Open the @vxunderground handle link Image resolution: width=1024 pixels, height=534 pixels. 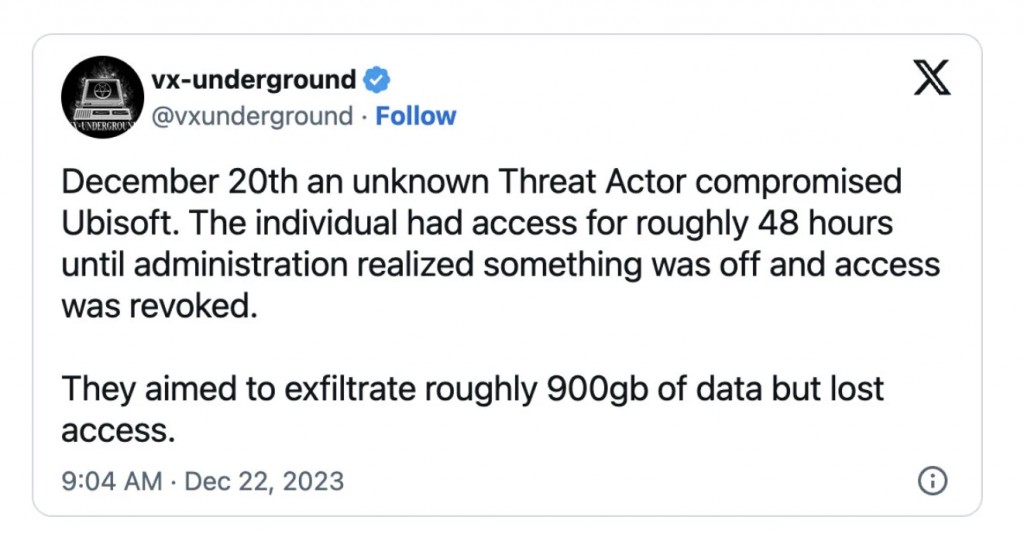point(252,117)
